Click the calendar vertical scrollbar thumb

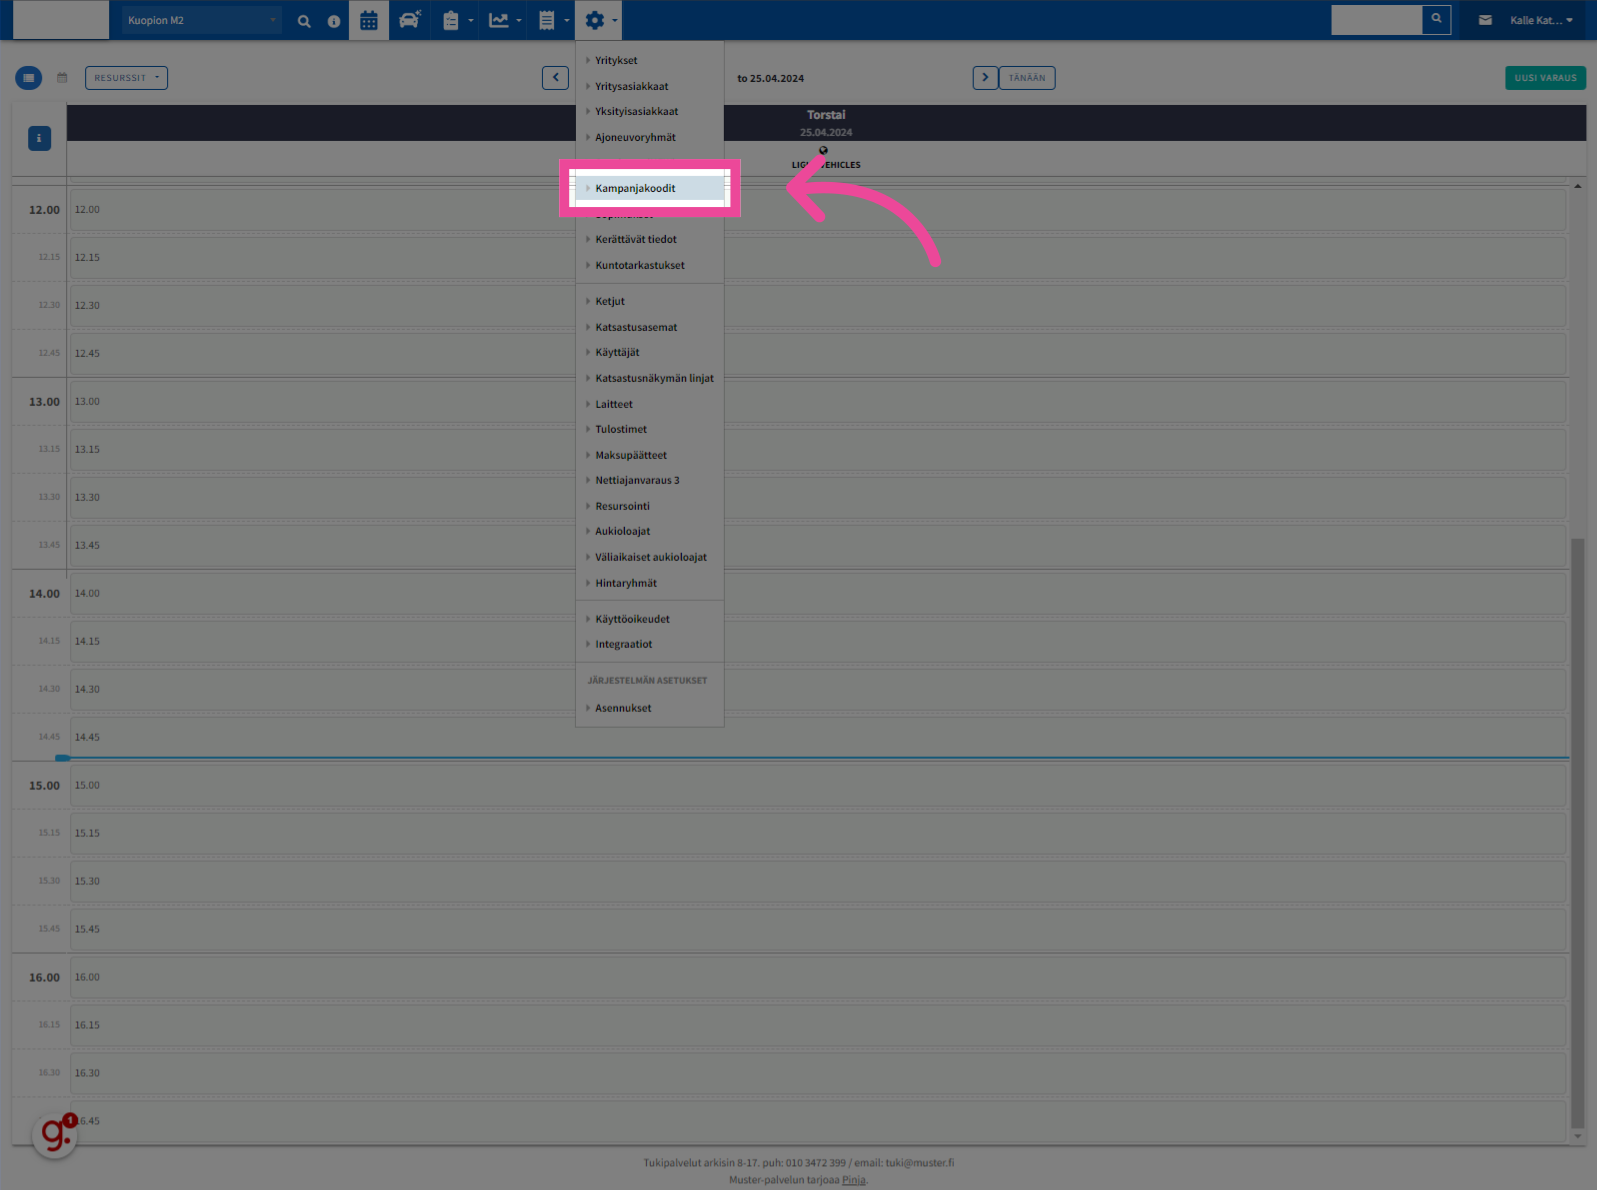1578,832
